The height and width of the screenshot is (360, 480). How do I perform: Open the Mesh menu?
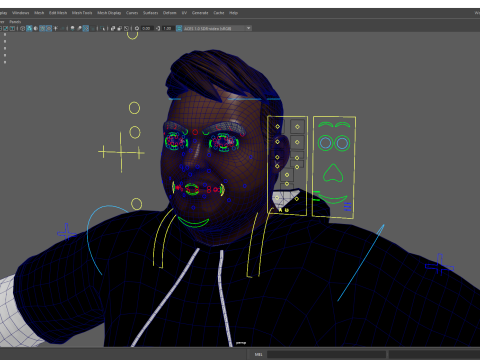pos(39,13)
